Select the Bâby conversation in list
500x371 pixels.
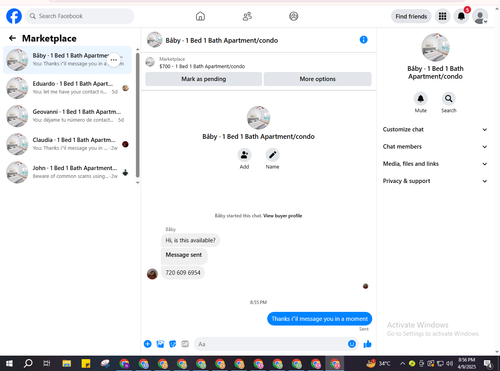tap(67, 60)
